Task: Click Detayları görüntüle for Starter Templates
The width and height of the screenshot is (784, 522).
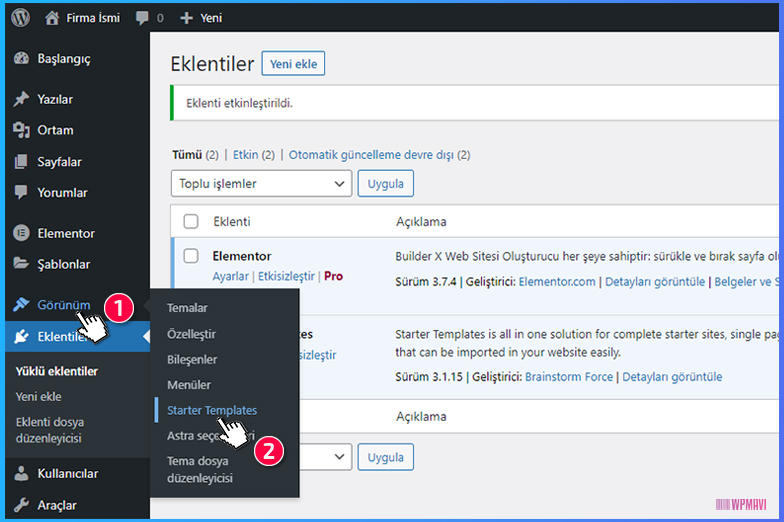Action: coord(672,376)
